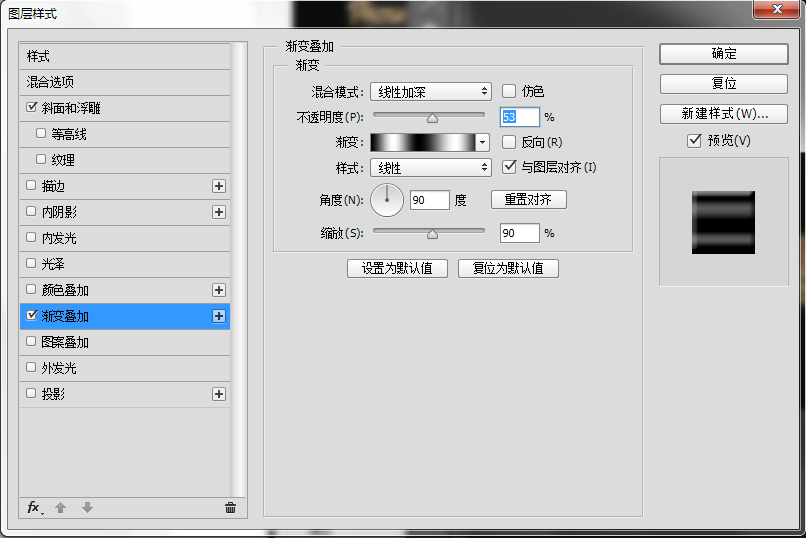Click the 复位 button
The width and height of the screenshot is (806, 538).
[724, 84]
